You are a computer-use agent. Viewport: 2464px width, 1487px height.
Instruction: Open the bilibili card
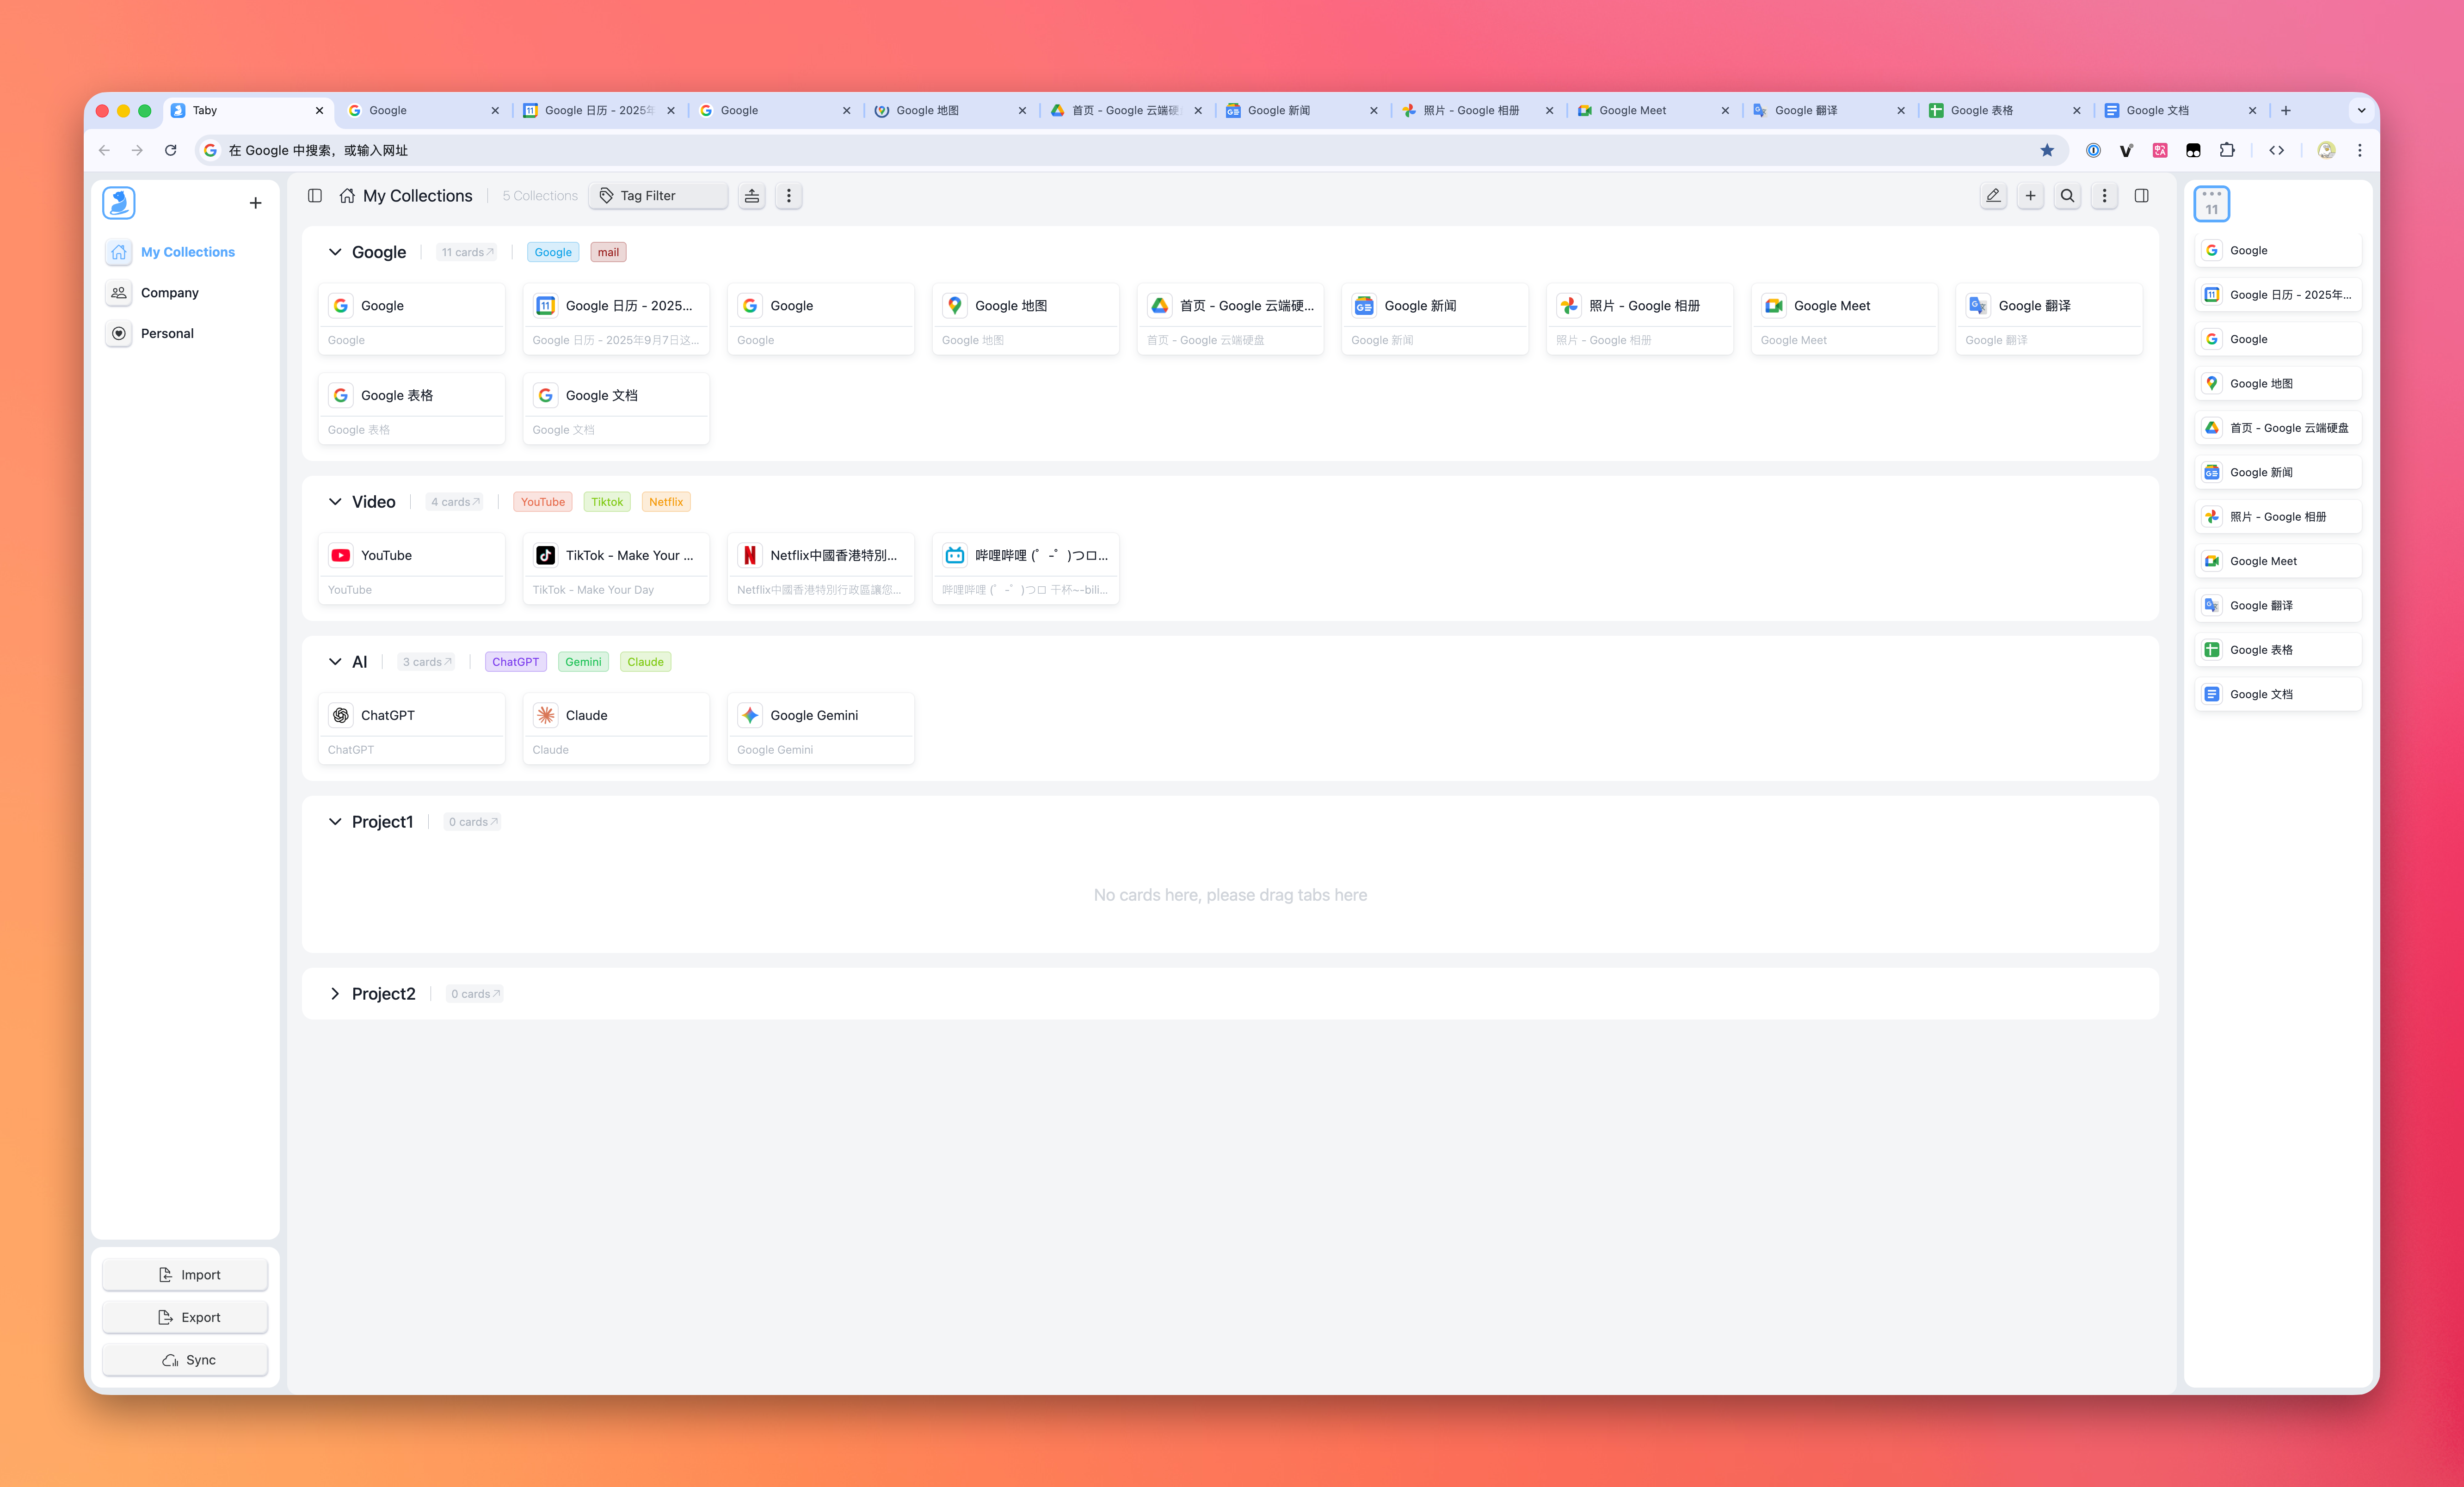click(1026, 569)
